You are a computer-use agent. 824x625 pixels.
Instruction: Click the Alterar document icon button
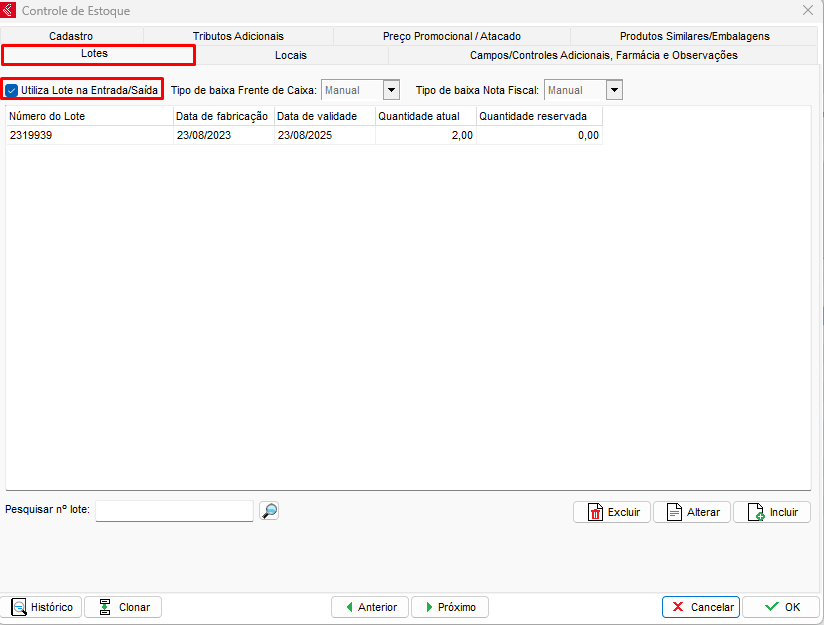(x=692, y=512)
